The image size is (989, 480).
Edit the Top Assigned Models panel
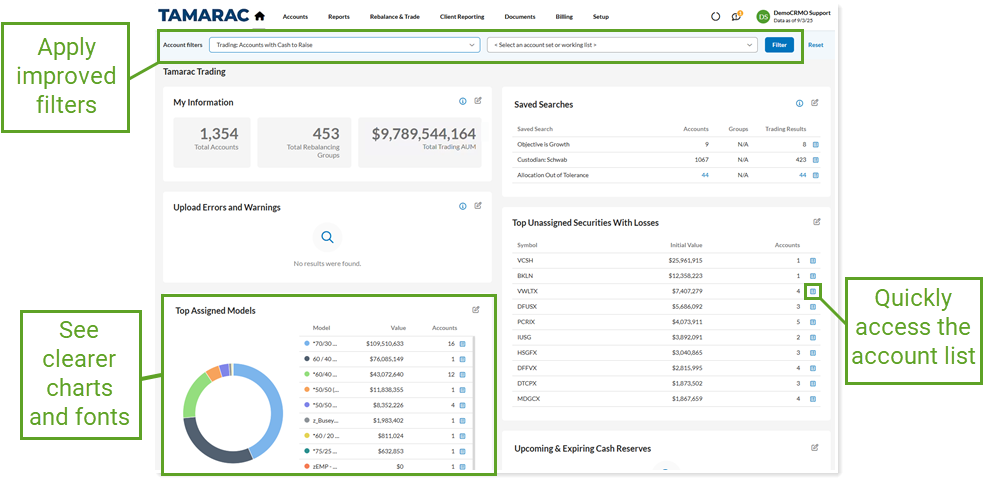pos(476,310)
